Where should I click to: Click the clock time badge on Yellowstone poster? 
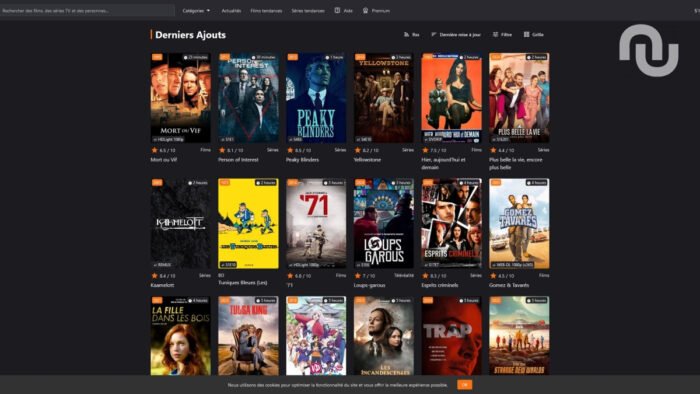click(401, 57)
